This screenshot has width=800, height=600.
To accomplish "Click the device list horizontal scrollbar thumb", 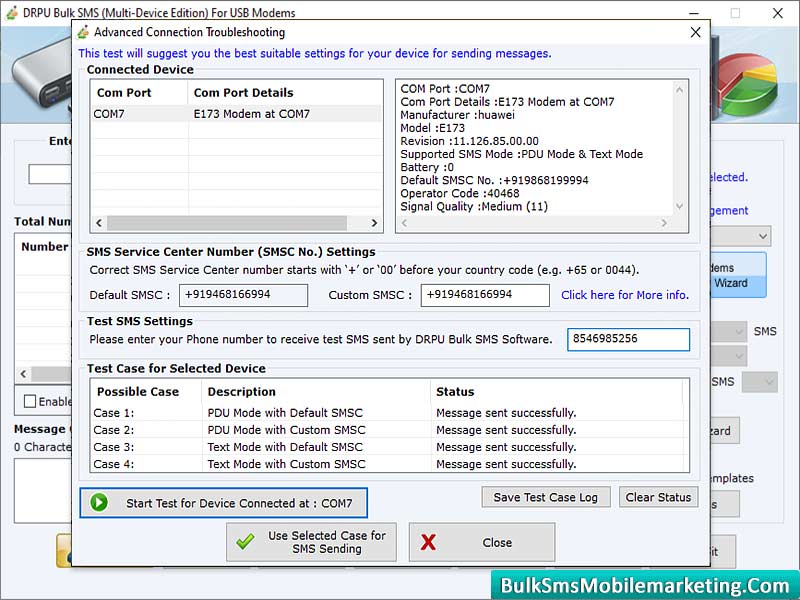I will (x=227, y=223).
